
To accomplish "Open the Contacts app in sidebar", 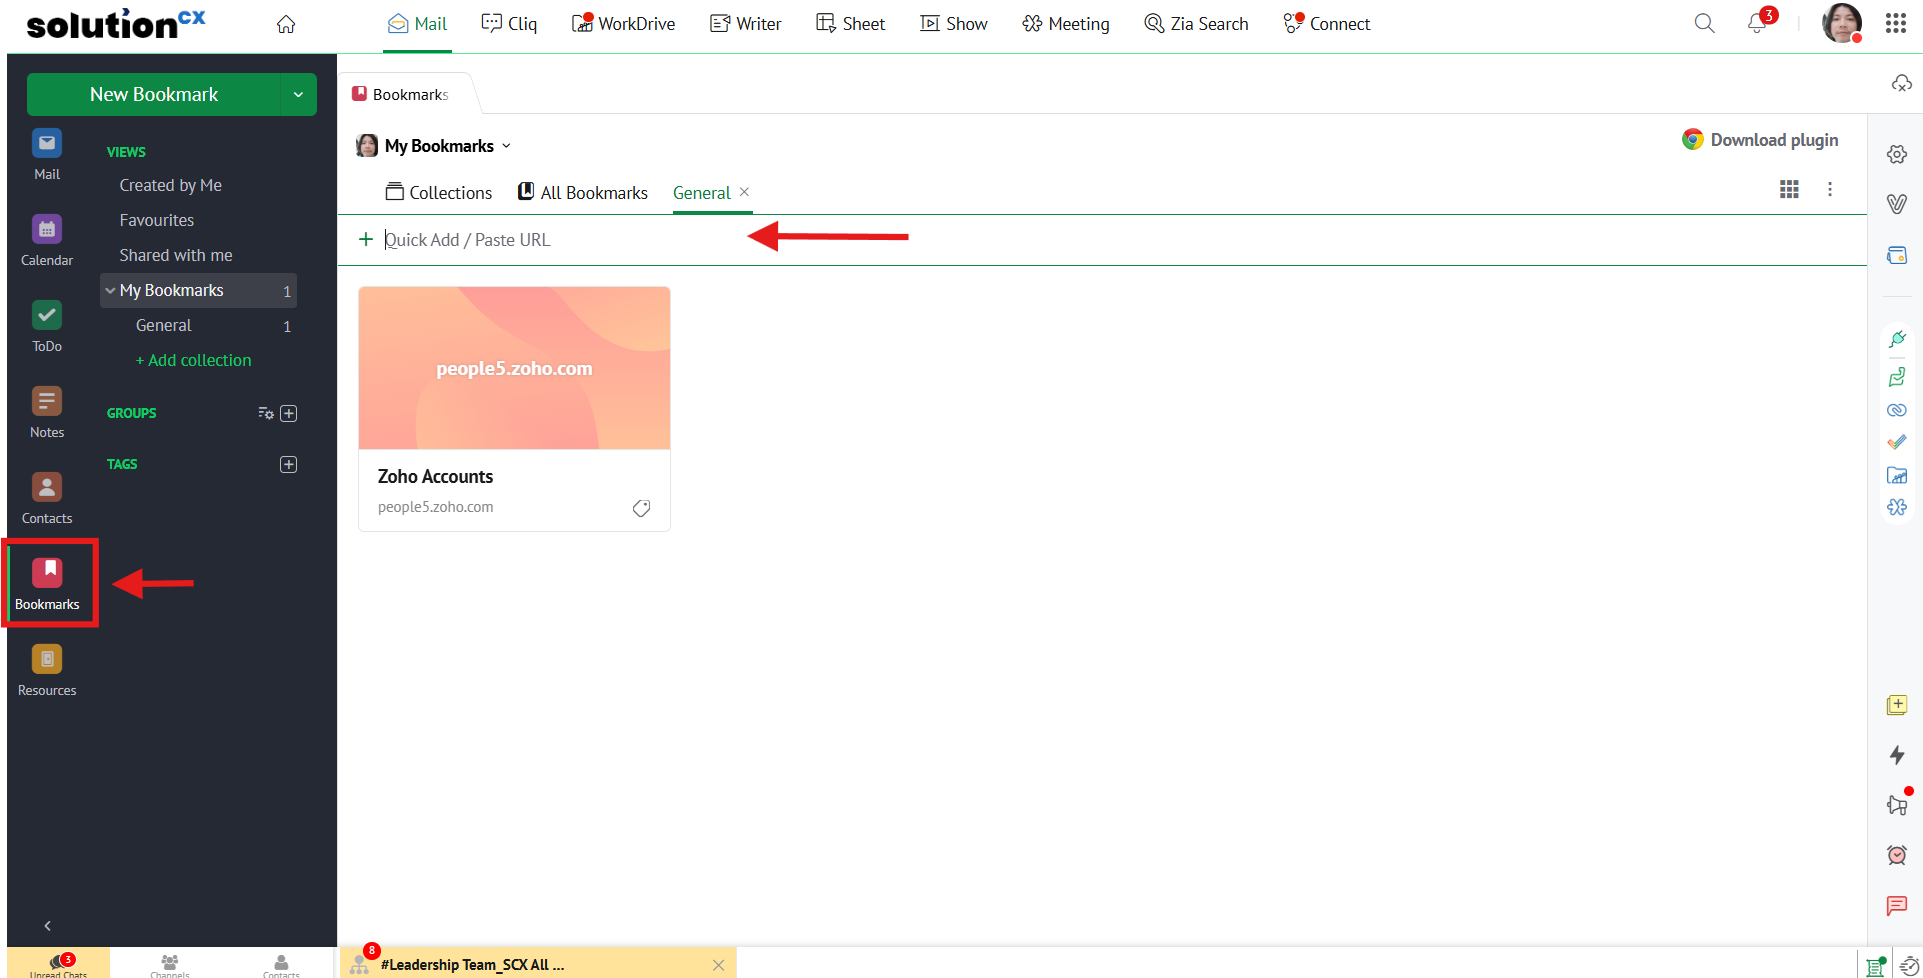I will 47,499.
